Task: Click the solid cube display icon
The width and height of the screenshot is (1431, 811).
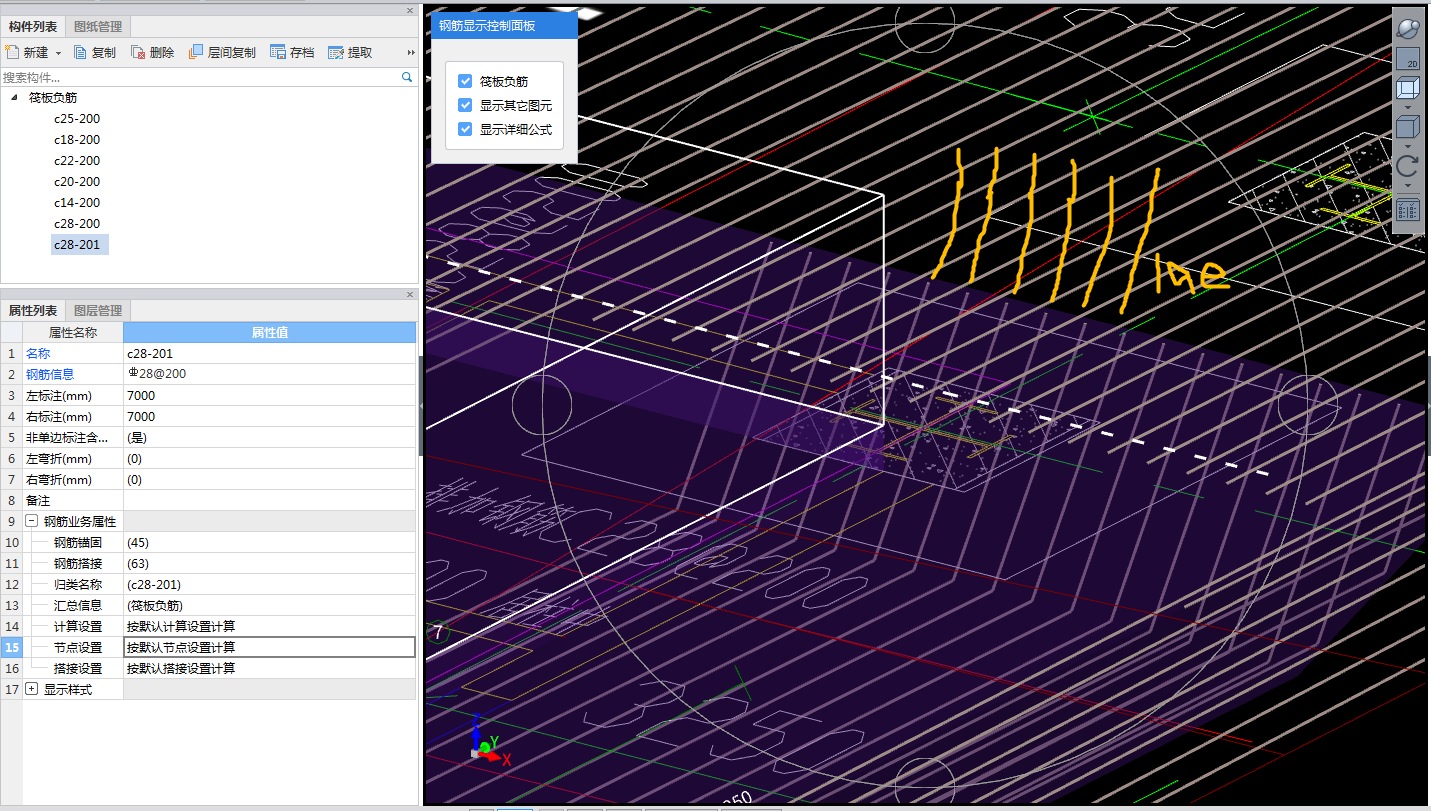Action: (x=1407, y=127)
